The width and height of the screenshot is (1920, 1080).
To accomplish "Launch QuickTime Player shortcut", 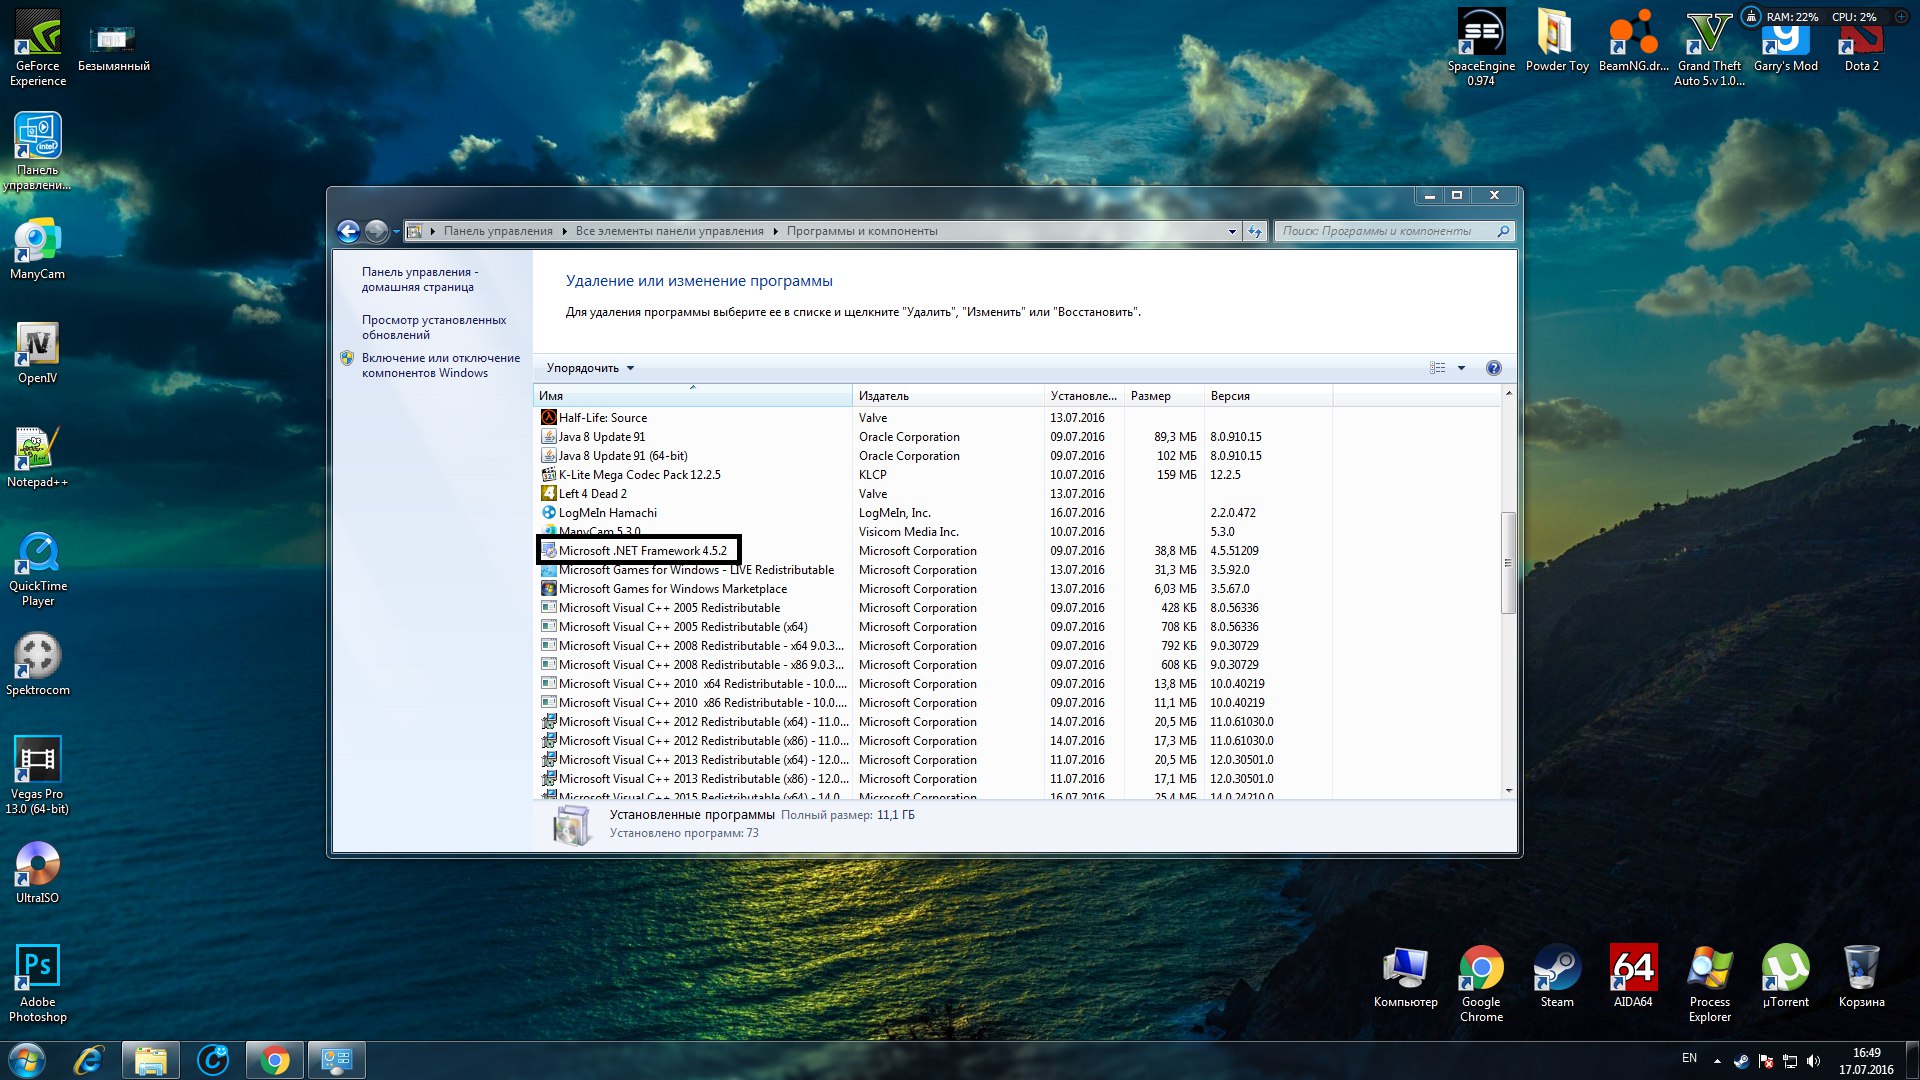I will tap(37, 568).
